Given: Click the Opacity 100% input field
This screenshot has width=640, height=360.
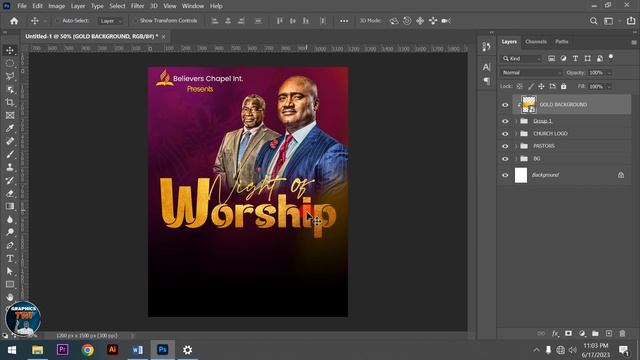Looking at the screenshot, I should [596, 73].
